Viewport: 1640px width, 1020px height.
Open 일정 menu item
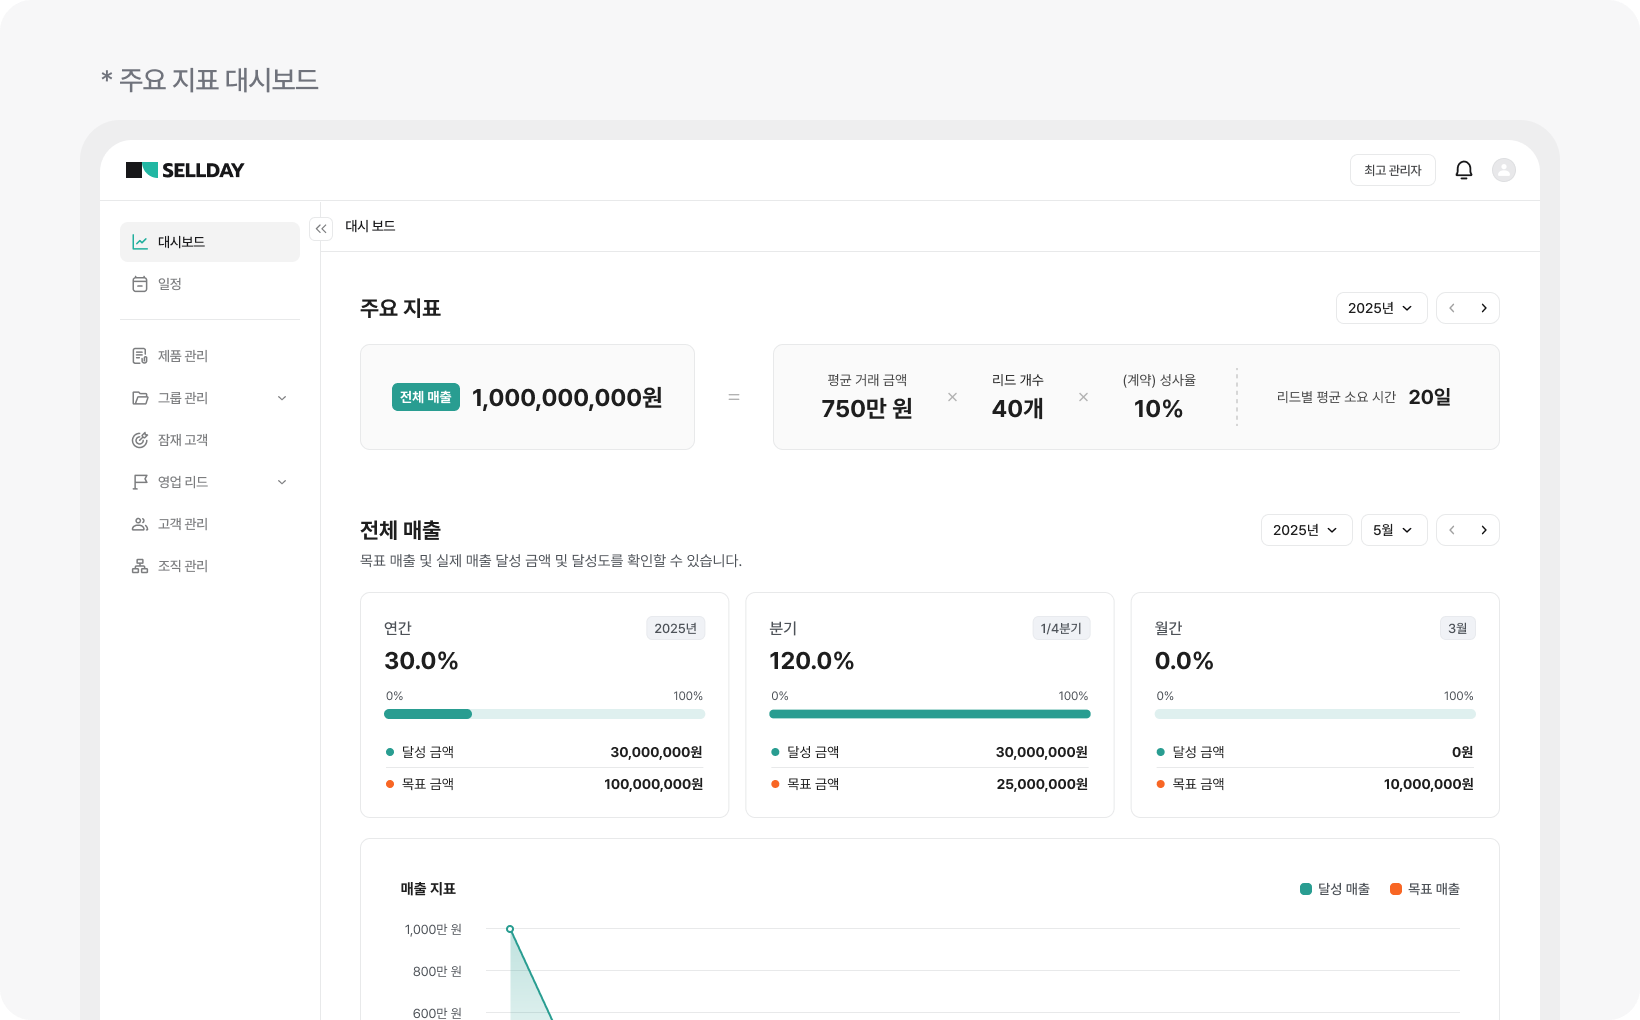pyautogui.click(x=210, y=284)
